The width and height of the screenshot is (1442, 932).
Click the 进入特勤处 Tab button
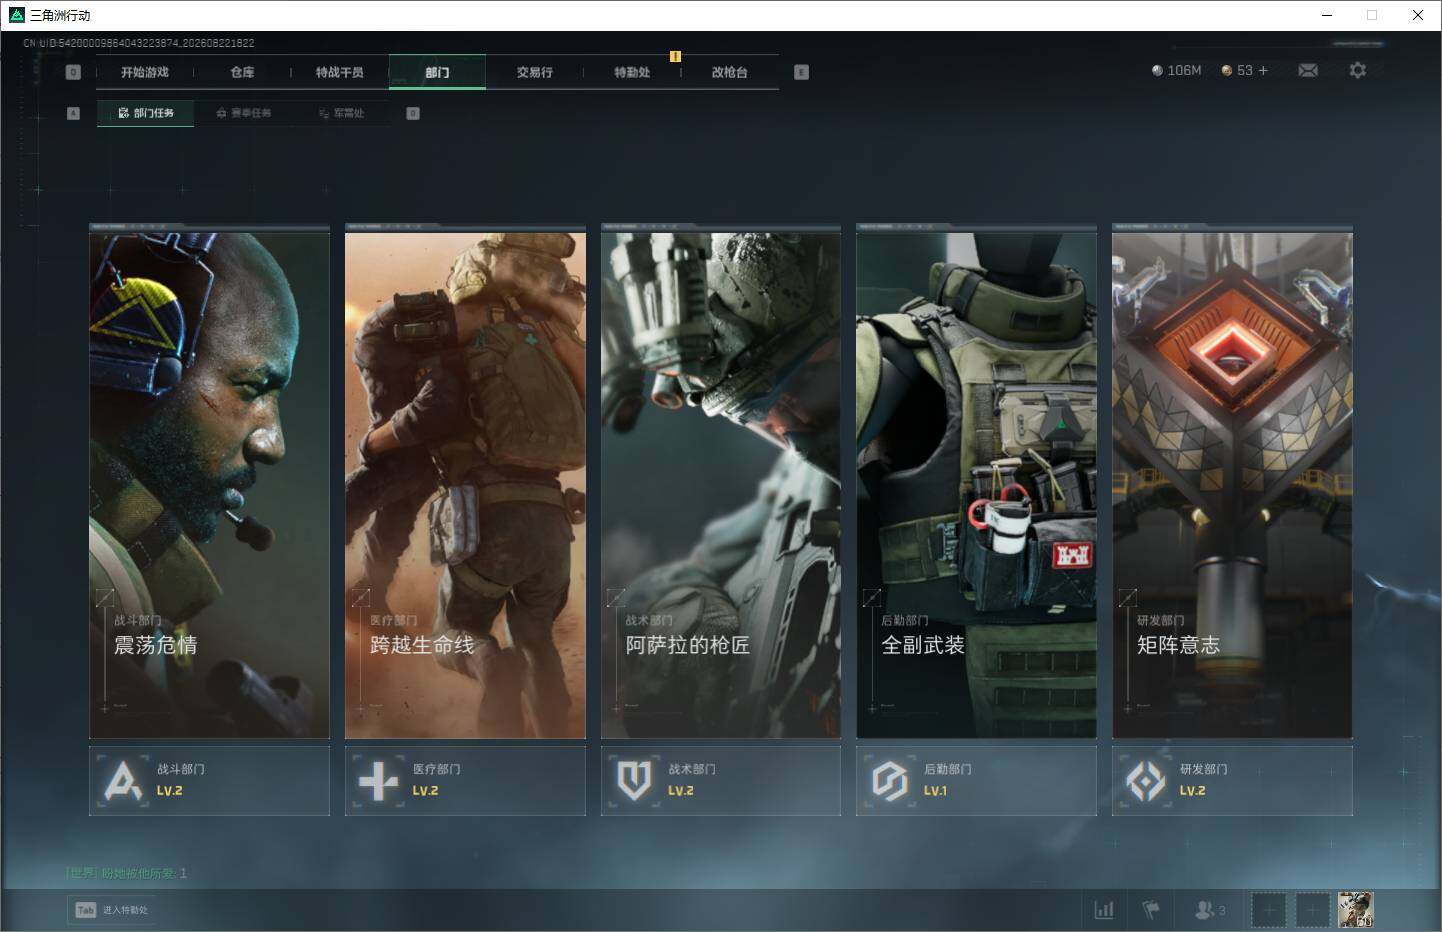pos(112,910)
